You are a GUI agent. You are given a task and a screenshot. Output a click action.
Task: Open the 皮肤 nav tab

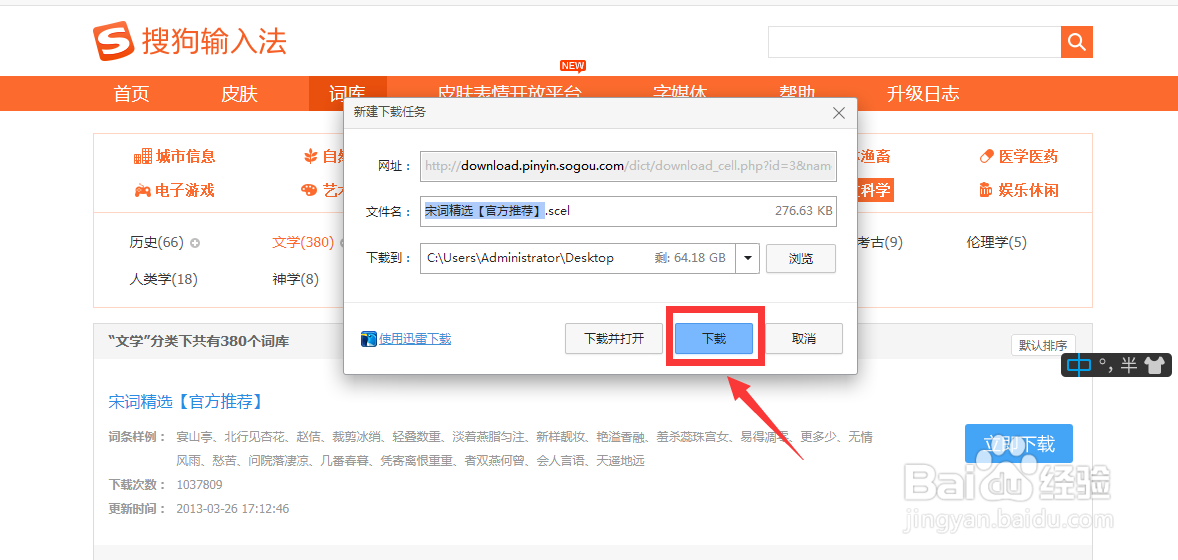point(239,94)
